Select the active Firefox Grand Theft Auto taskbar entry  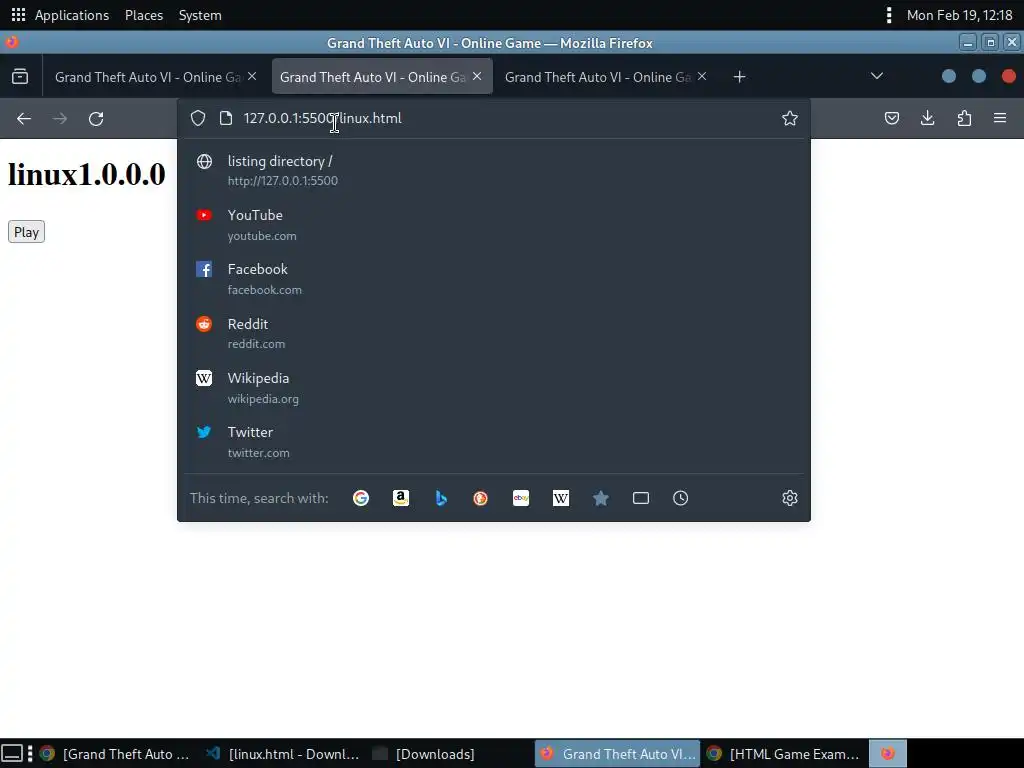(617, 754)
